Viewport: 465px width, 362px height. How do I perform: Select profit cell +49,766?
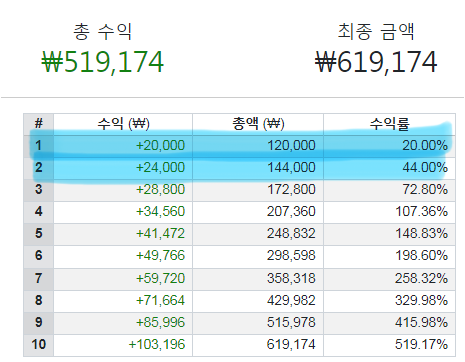click(123, 256)
